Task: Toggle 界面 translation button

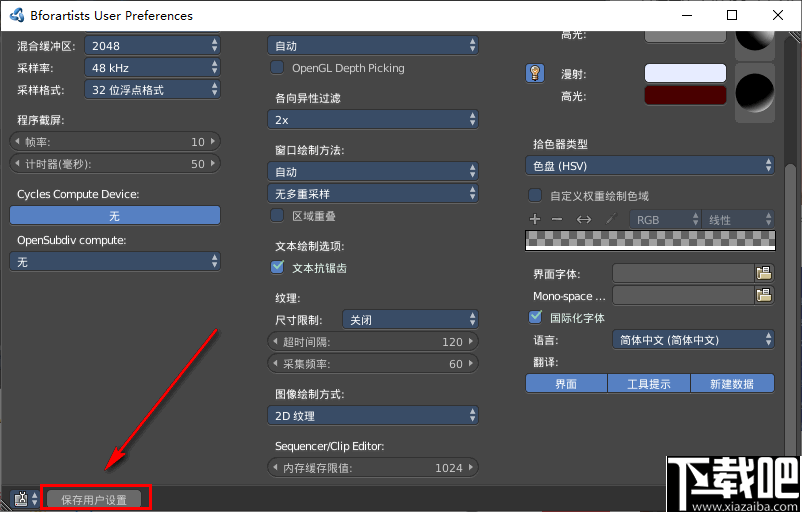Action: click(566, 384)
